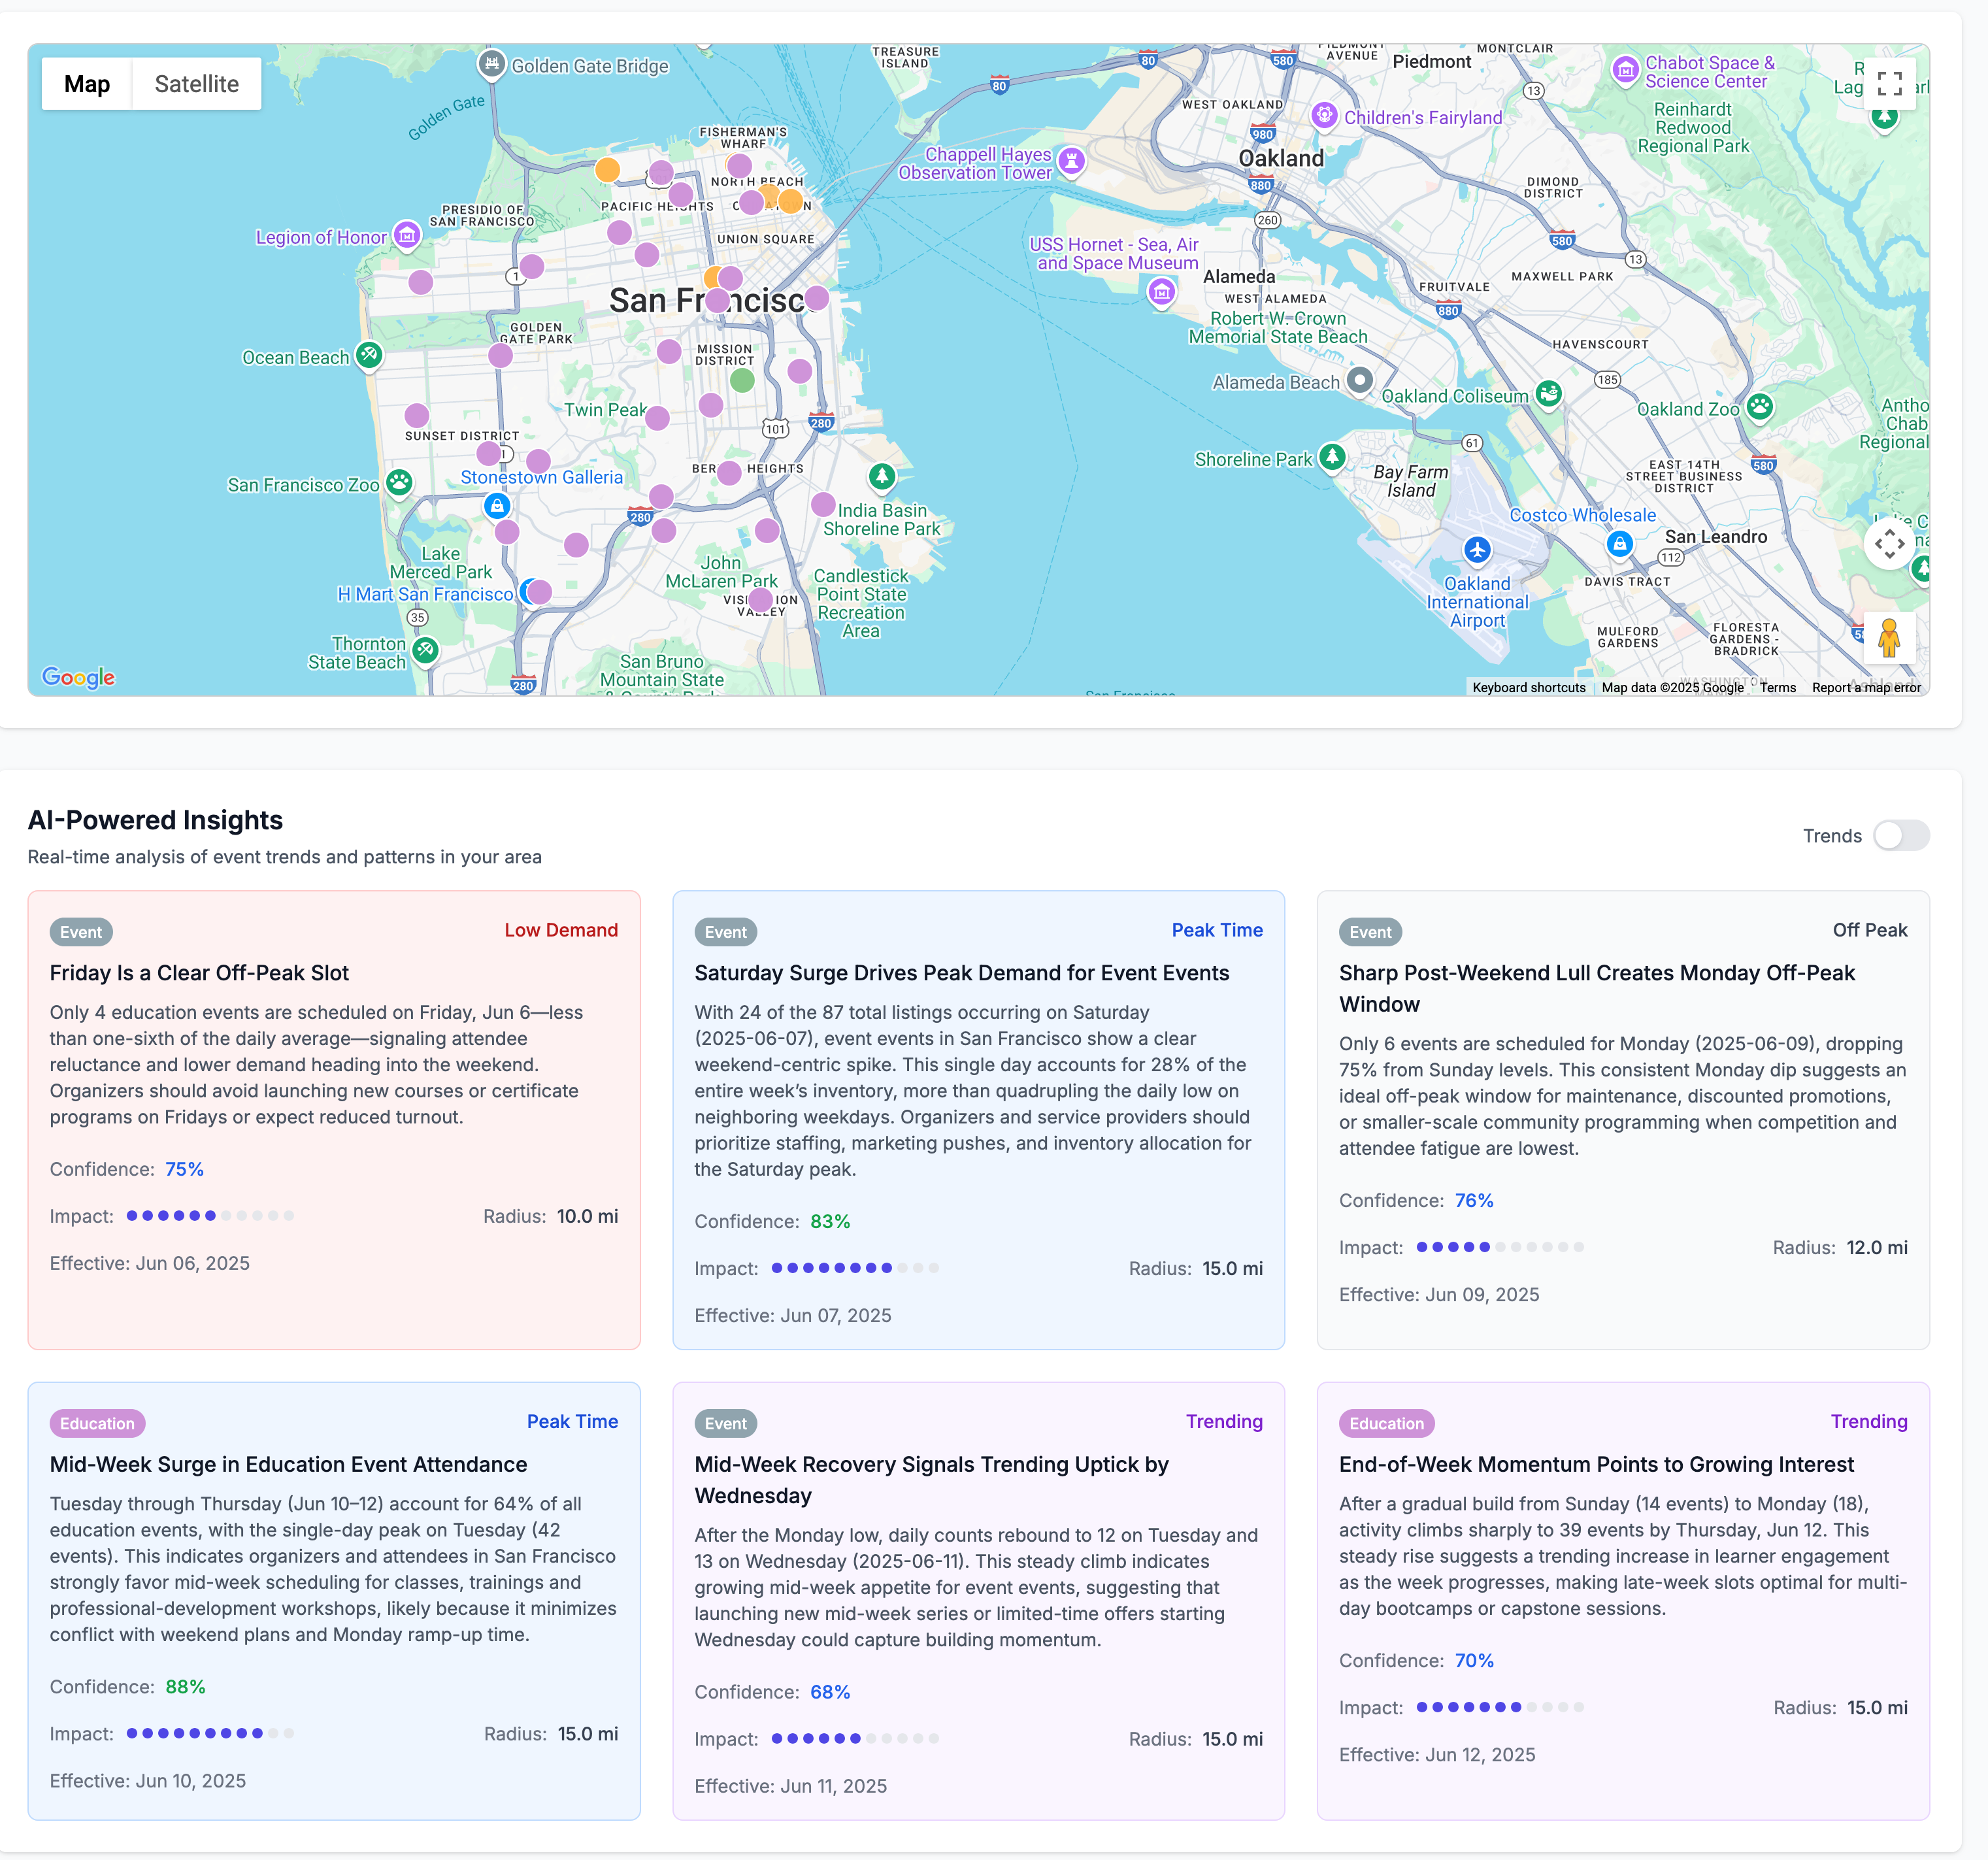Click the Radius 10.0 mi value
Image resolution: width=1988 pixels, height=1860 pixels.
(x=587, y=1216)
